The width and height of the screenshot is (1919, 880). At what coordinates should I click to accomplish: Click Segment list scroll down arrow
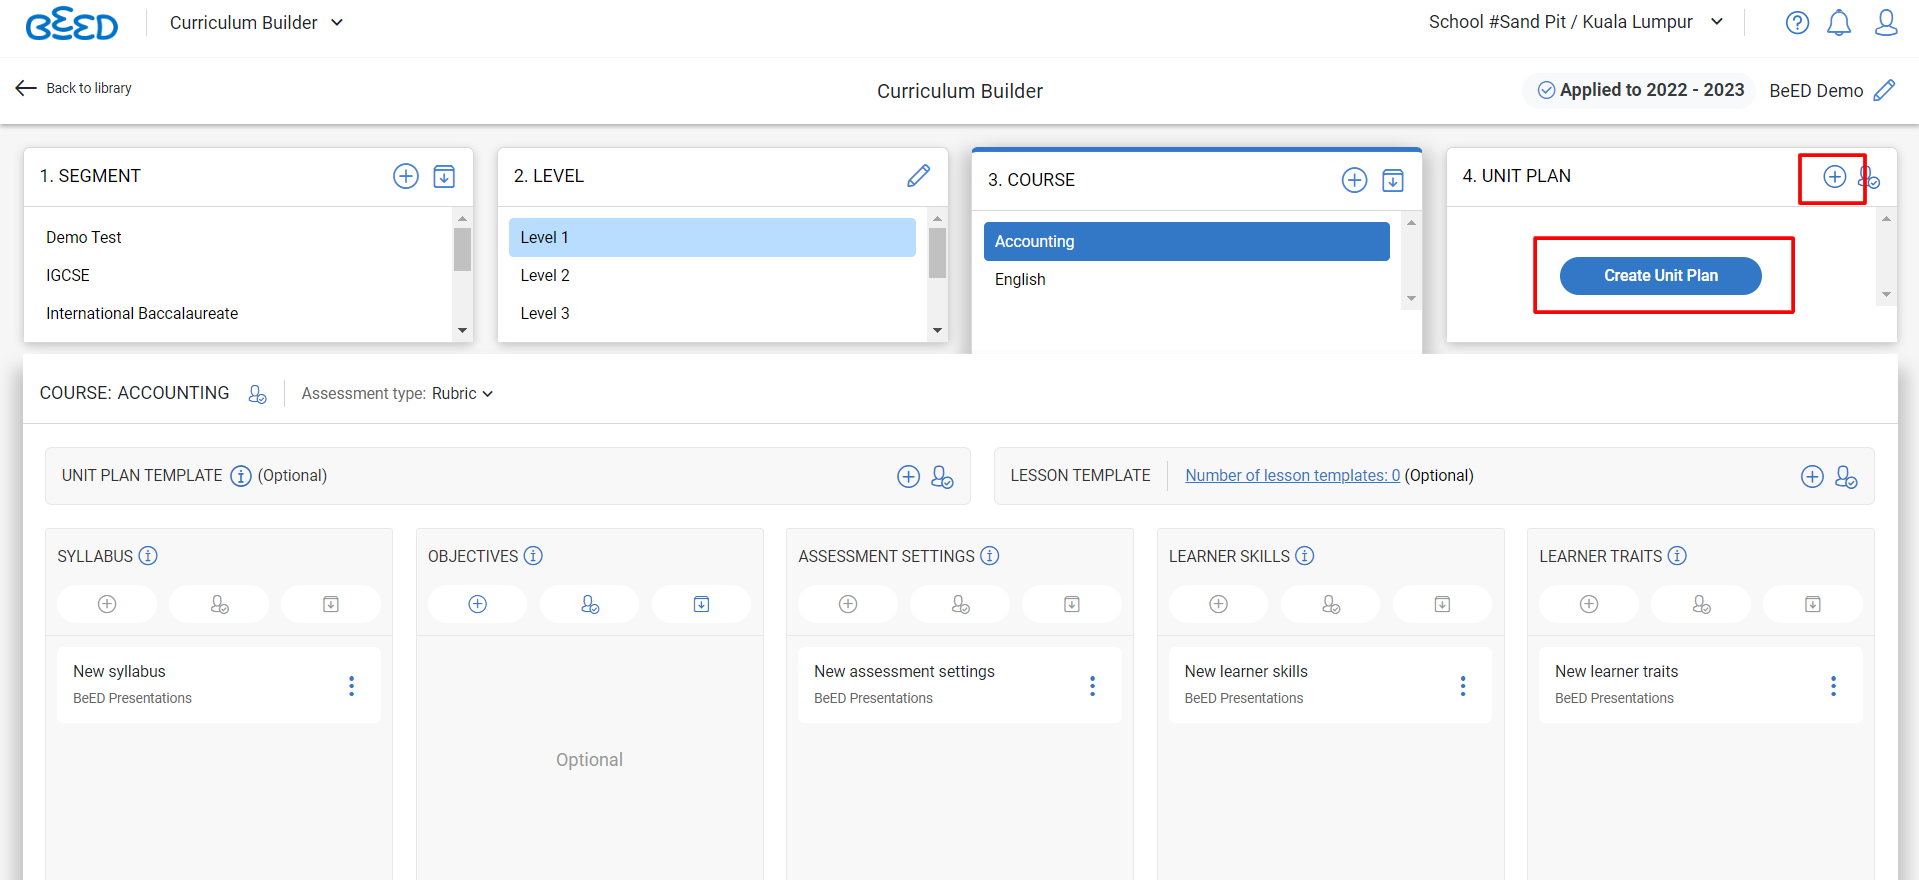coord(462,330)
